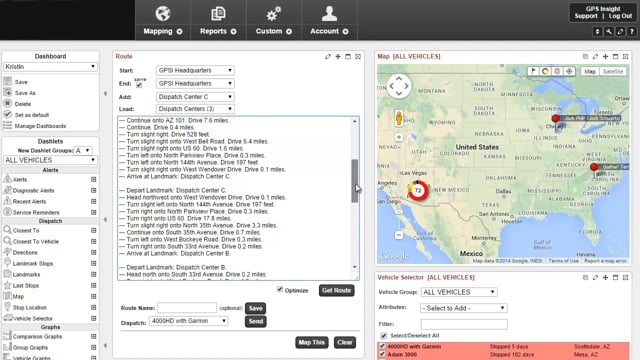Open the New Dashlet Groups dropdown
The height and width of the screenshot is (360, 640).
pyautogui.click(x=82, y=151)
